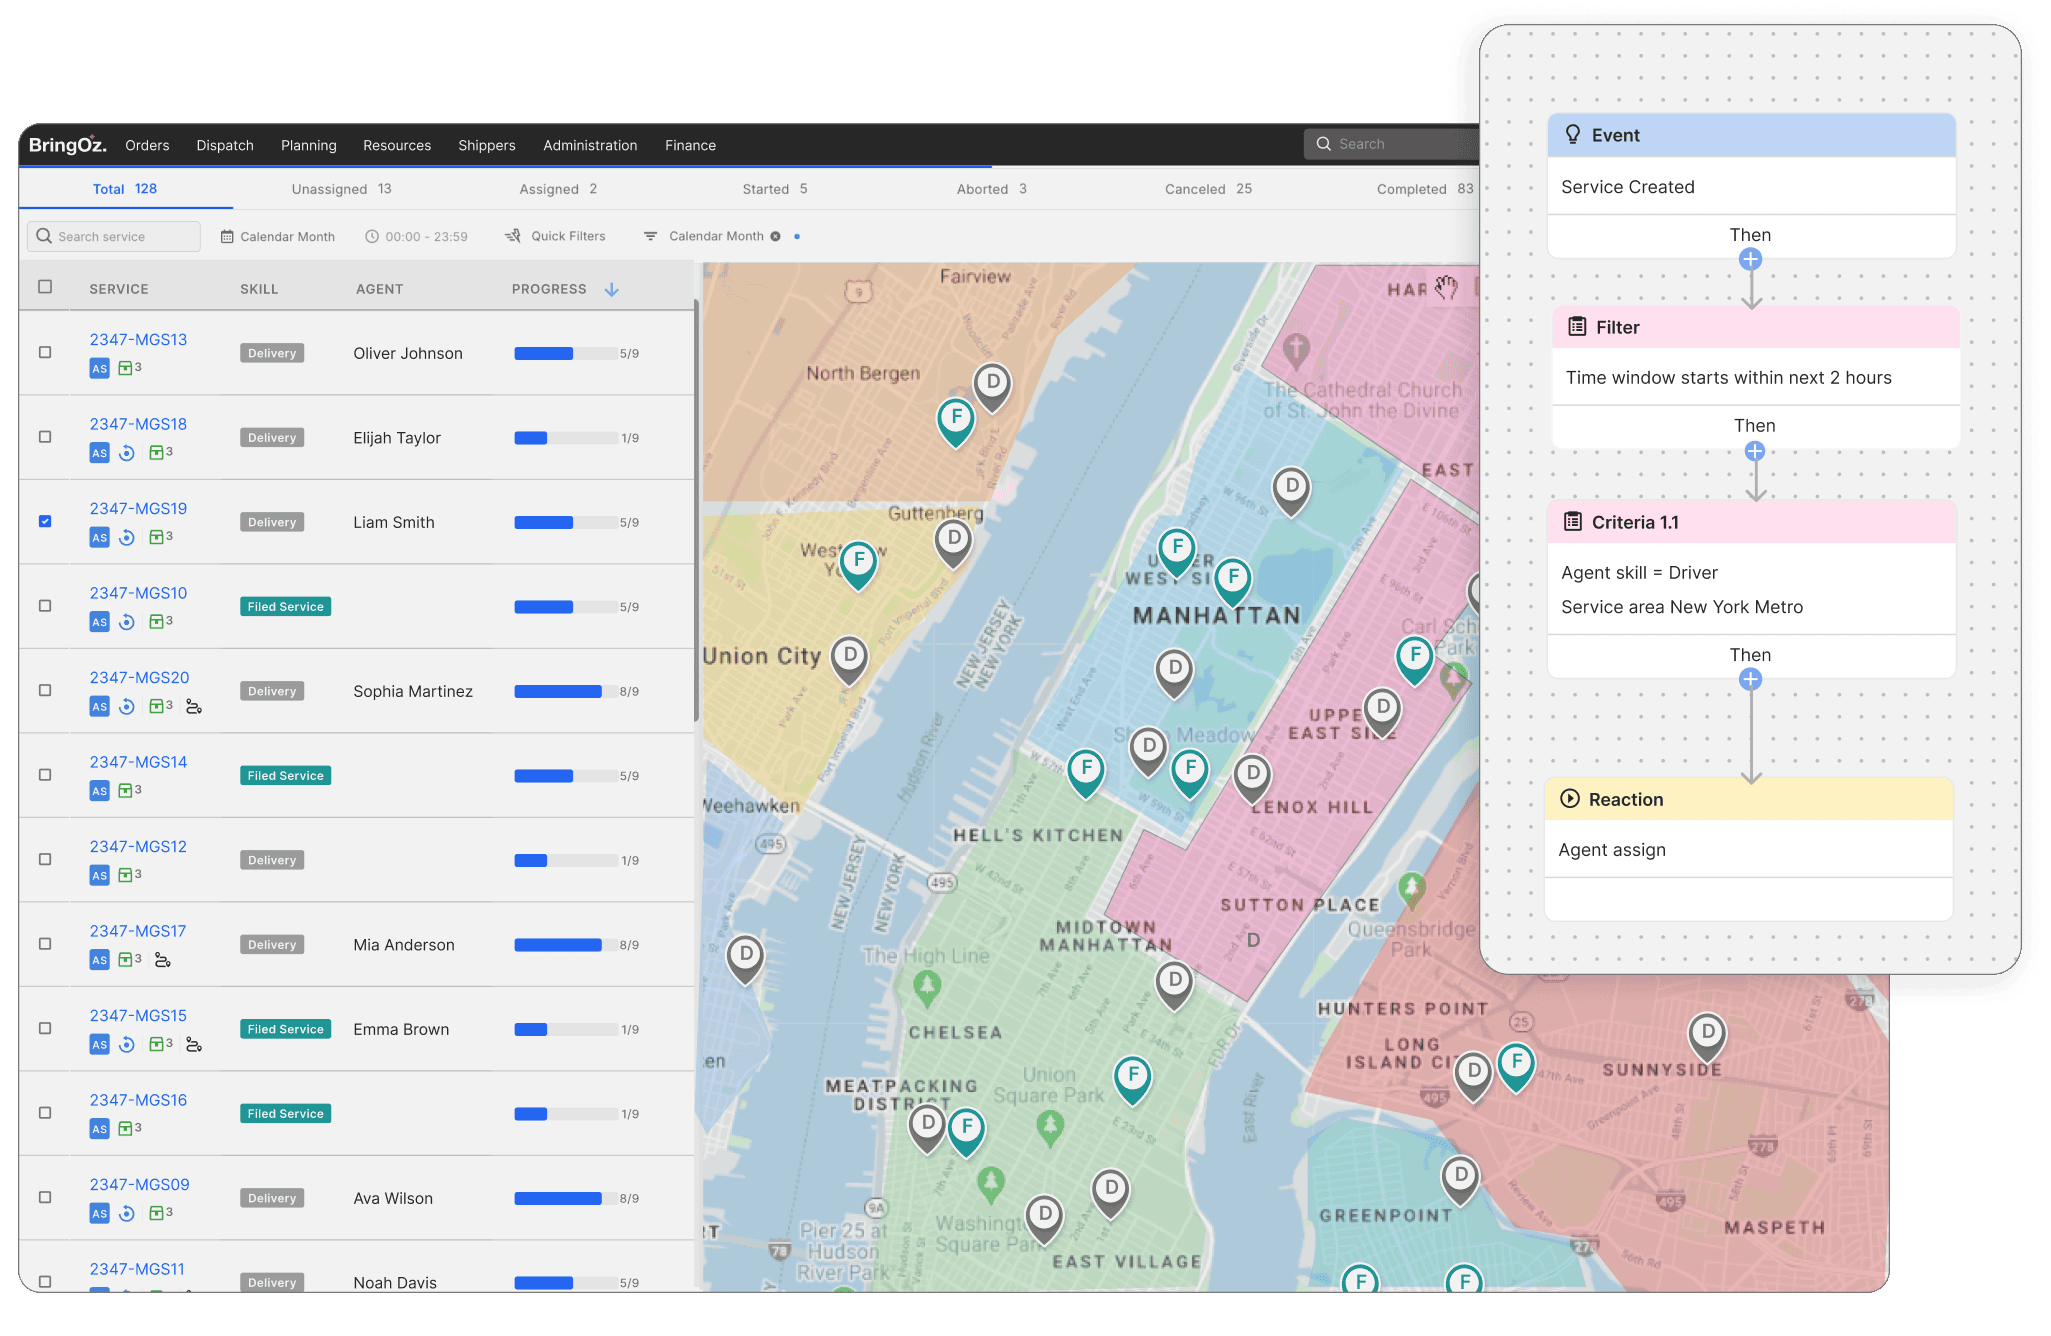Toggle the select-all checkbox in table header
2051x1336 pixels.
(45, 287)
